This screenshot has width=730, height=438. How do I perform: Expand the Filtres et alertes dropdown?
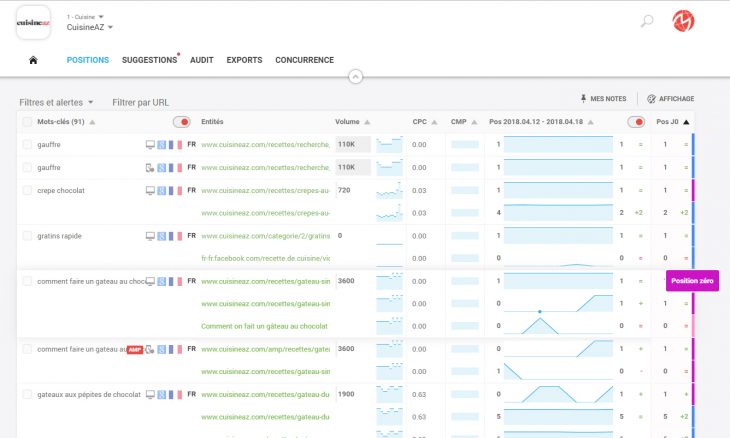click(x=57, y=102)
